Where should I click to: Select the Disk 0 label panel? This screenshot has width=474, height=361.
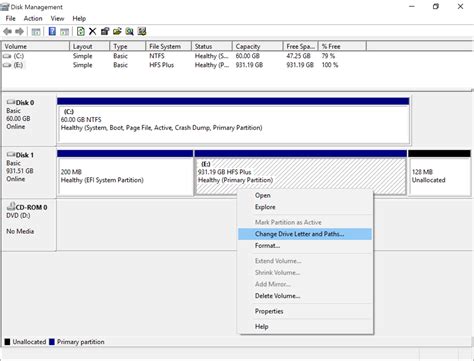click(x=29, y=120)
